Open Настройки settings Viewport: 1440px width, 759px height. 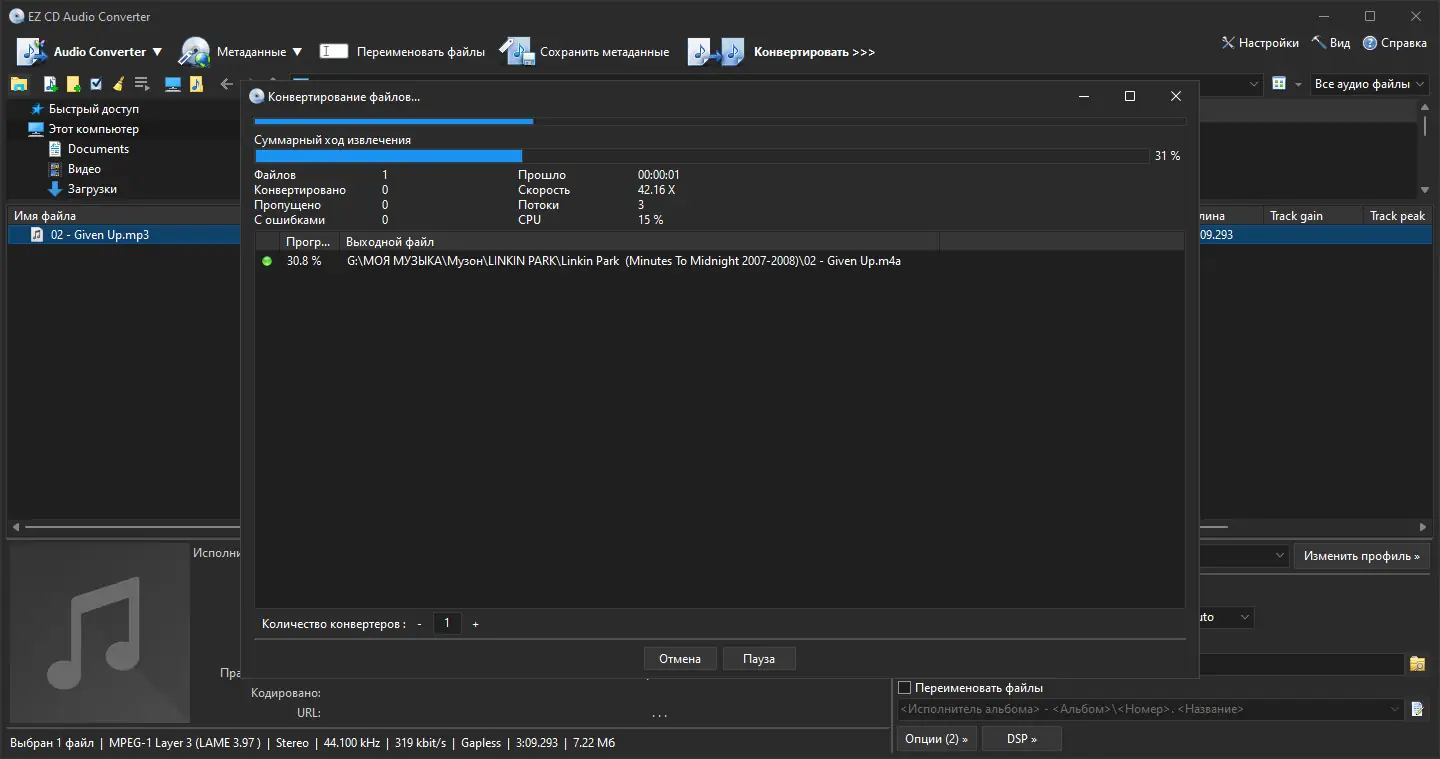[x=1260, y=43]
